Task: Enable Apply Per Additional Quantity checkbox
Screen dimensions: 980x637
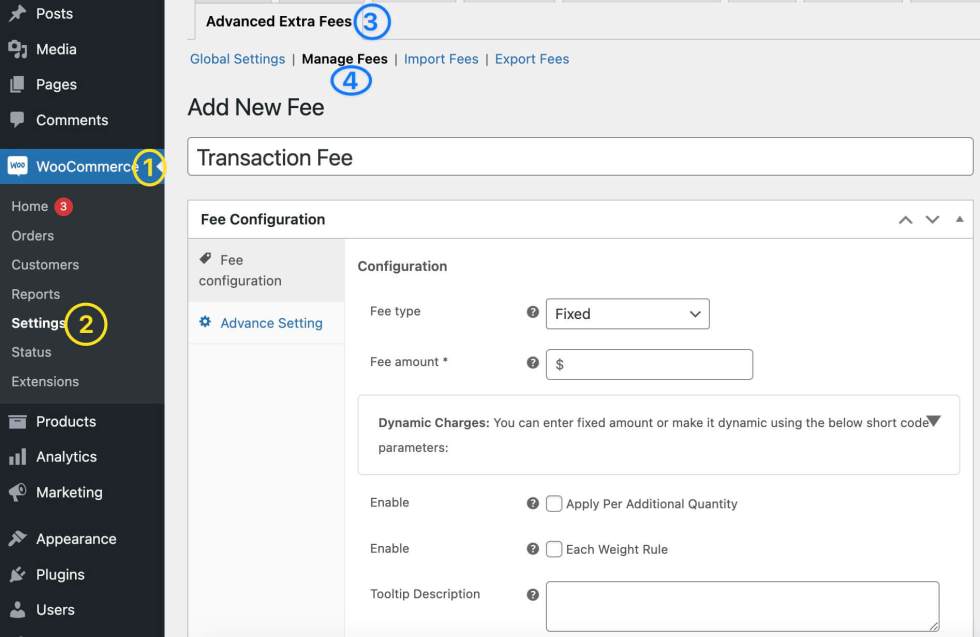Action: (554, 504)
